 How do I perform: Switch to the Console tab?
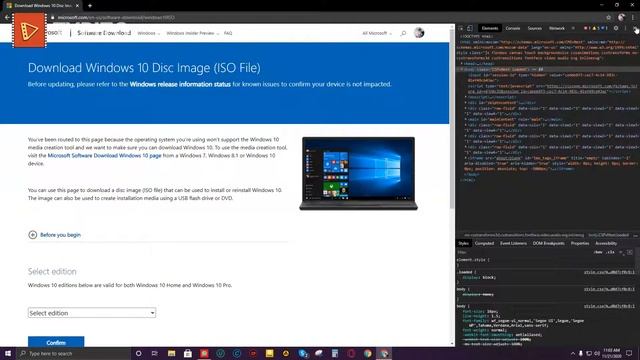pyautogui.click(x=513, y=28)
